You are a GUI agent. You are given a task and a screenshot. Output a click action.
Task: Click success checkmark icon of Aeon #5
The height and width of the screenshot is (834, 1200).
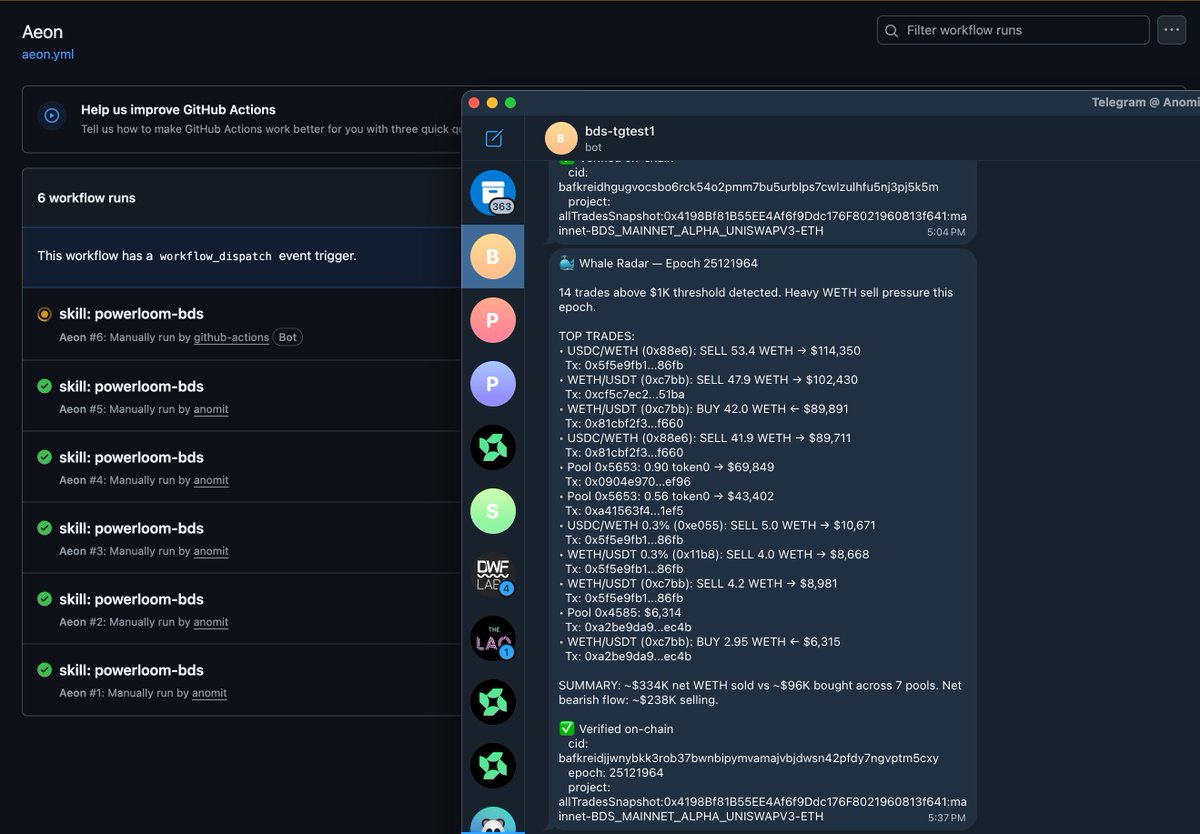coord(44,386)
